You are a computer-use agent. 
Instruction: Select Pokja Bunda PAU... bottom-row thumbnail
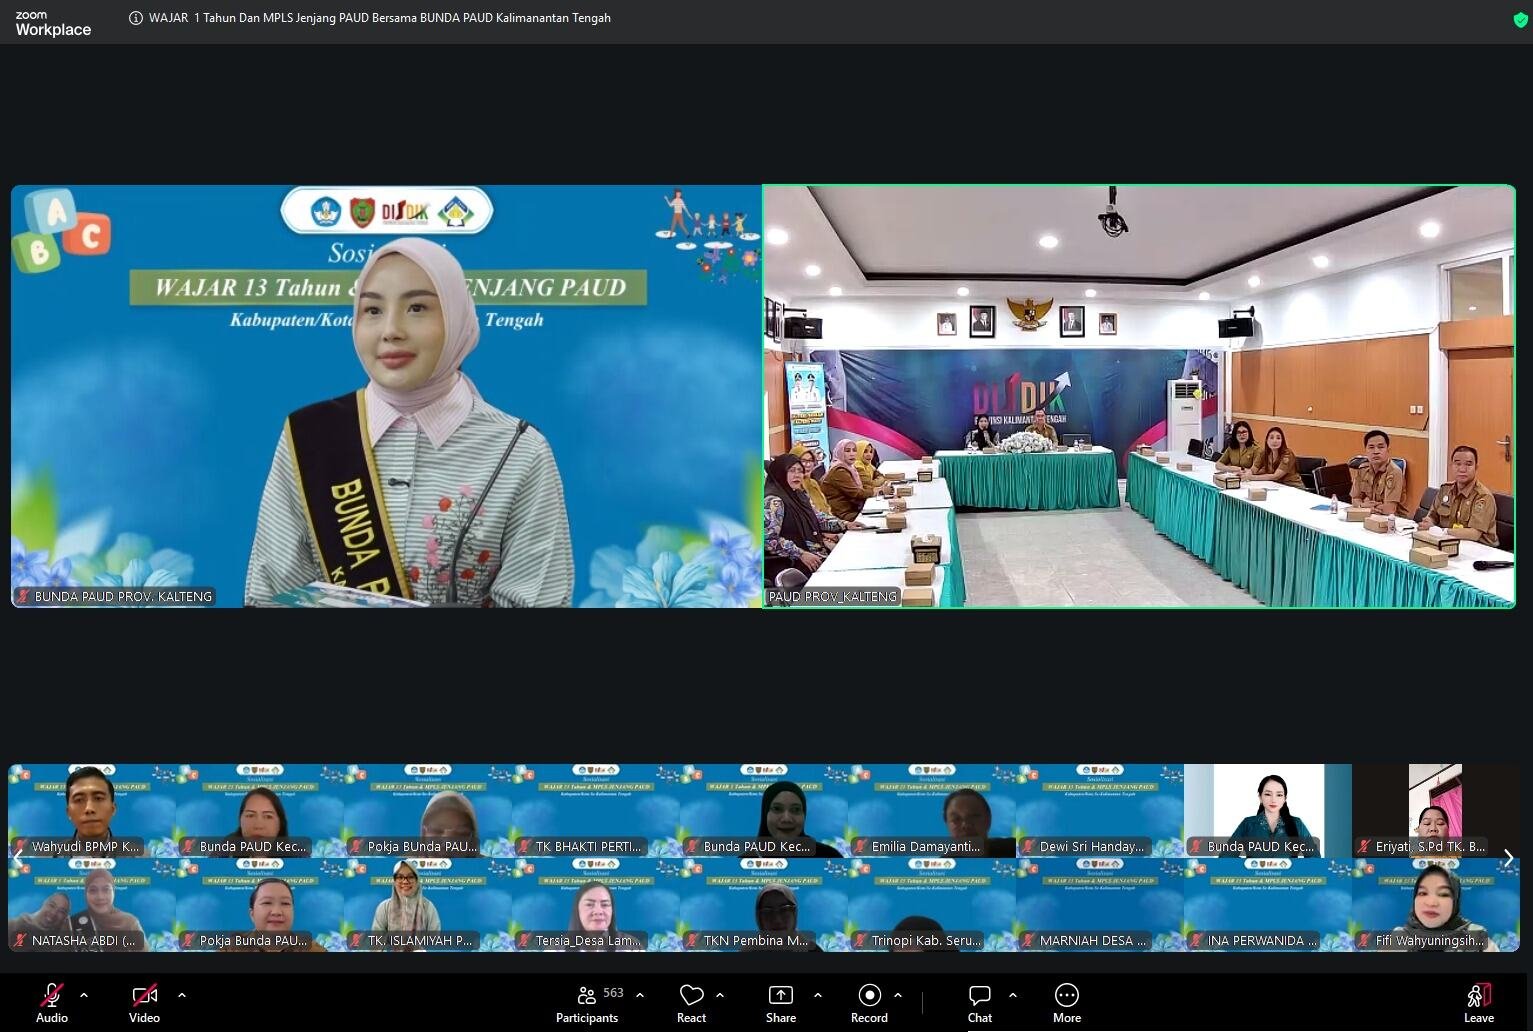coord(260,905)
